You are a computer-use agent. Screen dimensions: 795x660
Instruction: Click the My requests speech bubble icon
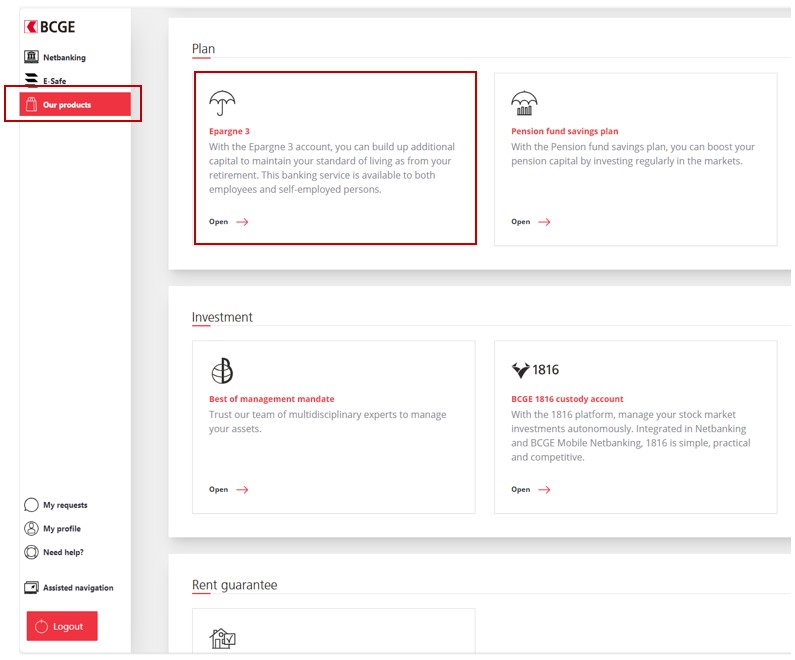coord(31,505)
